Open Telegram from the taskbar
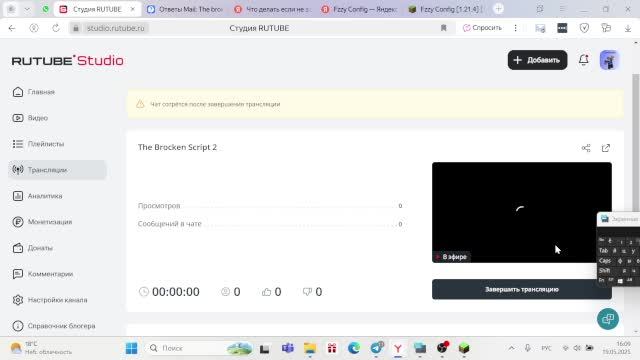This screenshot has height=360, width=640. pyautogui.click(x=377, y=348)
